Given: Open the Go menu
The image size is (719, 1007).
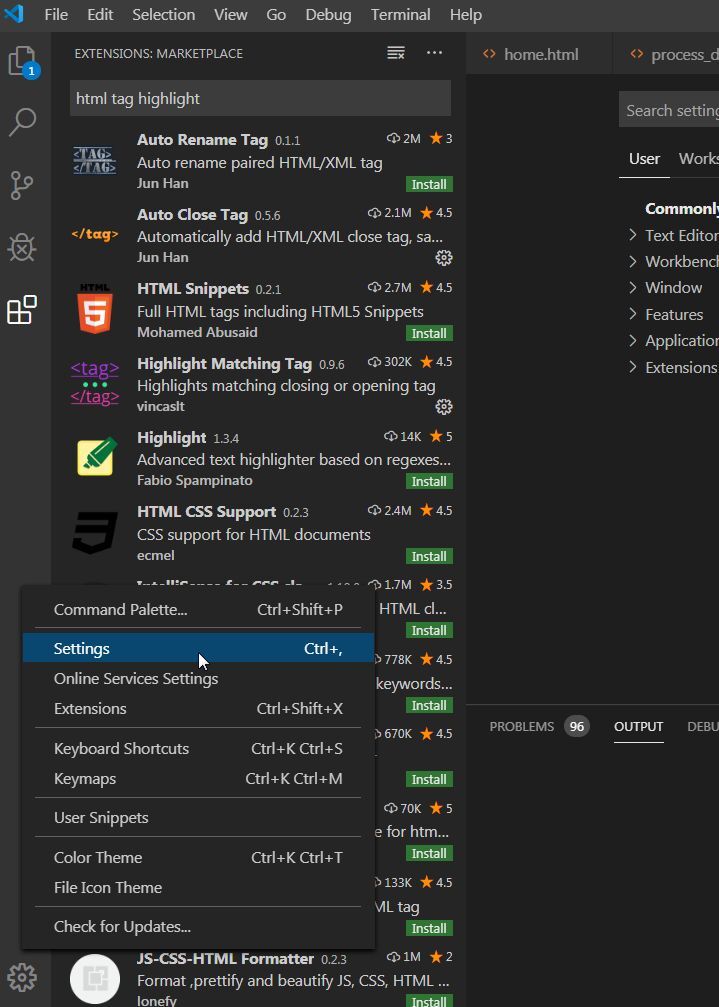Looking at the screenshot, I should tap(276, 14).
